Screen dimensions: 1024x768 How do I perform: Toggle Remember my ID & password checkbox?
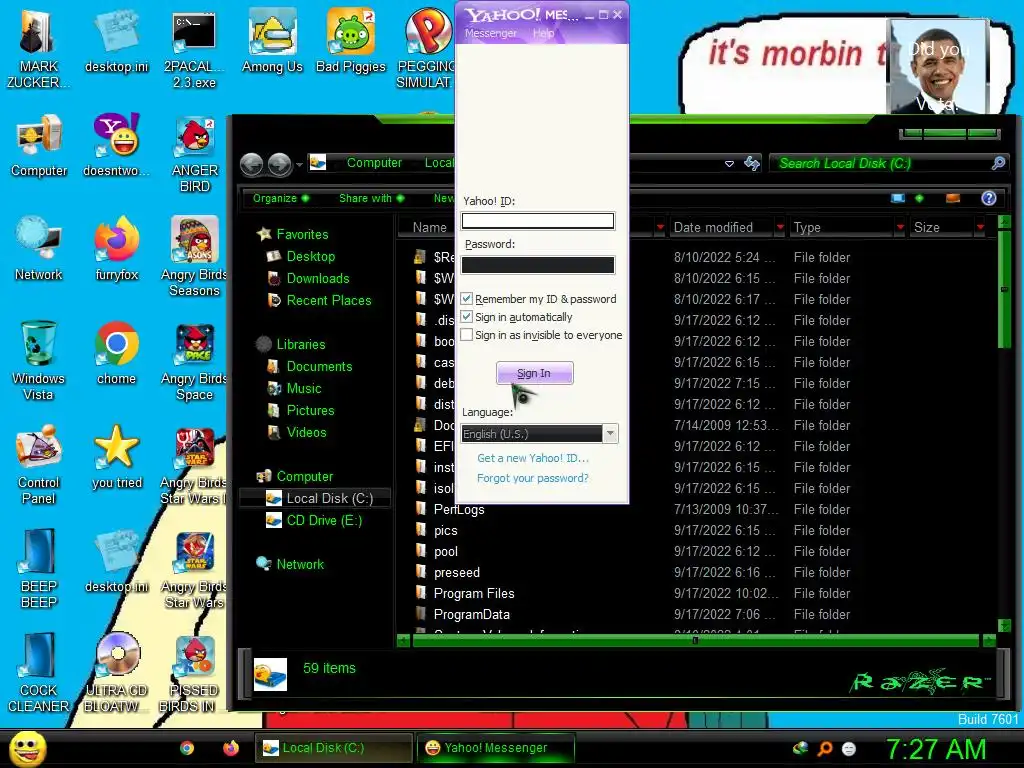click(466, 298)
